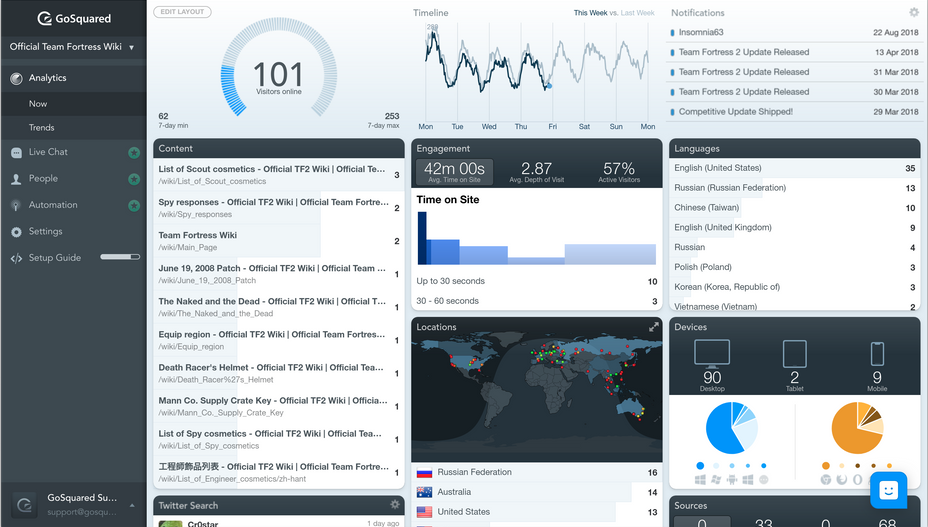Click the Chrome browser icon in Devices
Image resolution: width=928 pixels, height=527 pixels.
pyautogui.click(x=826, y=480)
